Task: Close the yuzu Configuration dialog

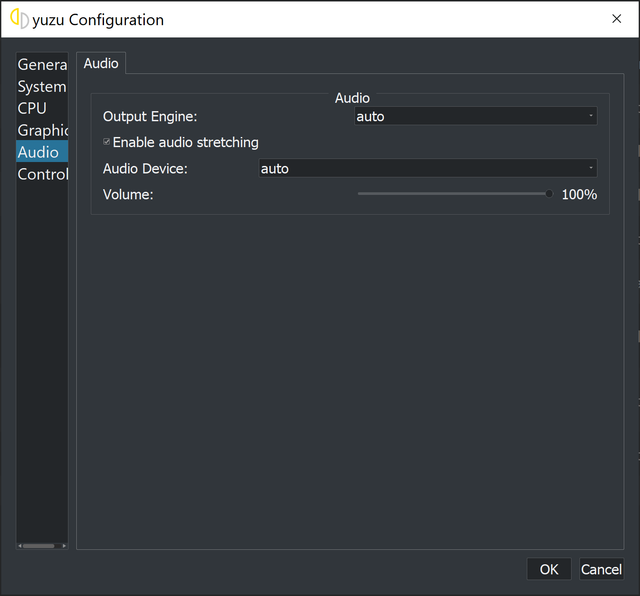Action: click(x=616, y=19)
